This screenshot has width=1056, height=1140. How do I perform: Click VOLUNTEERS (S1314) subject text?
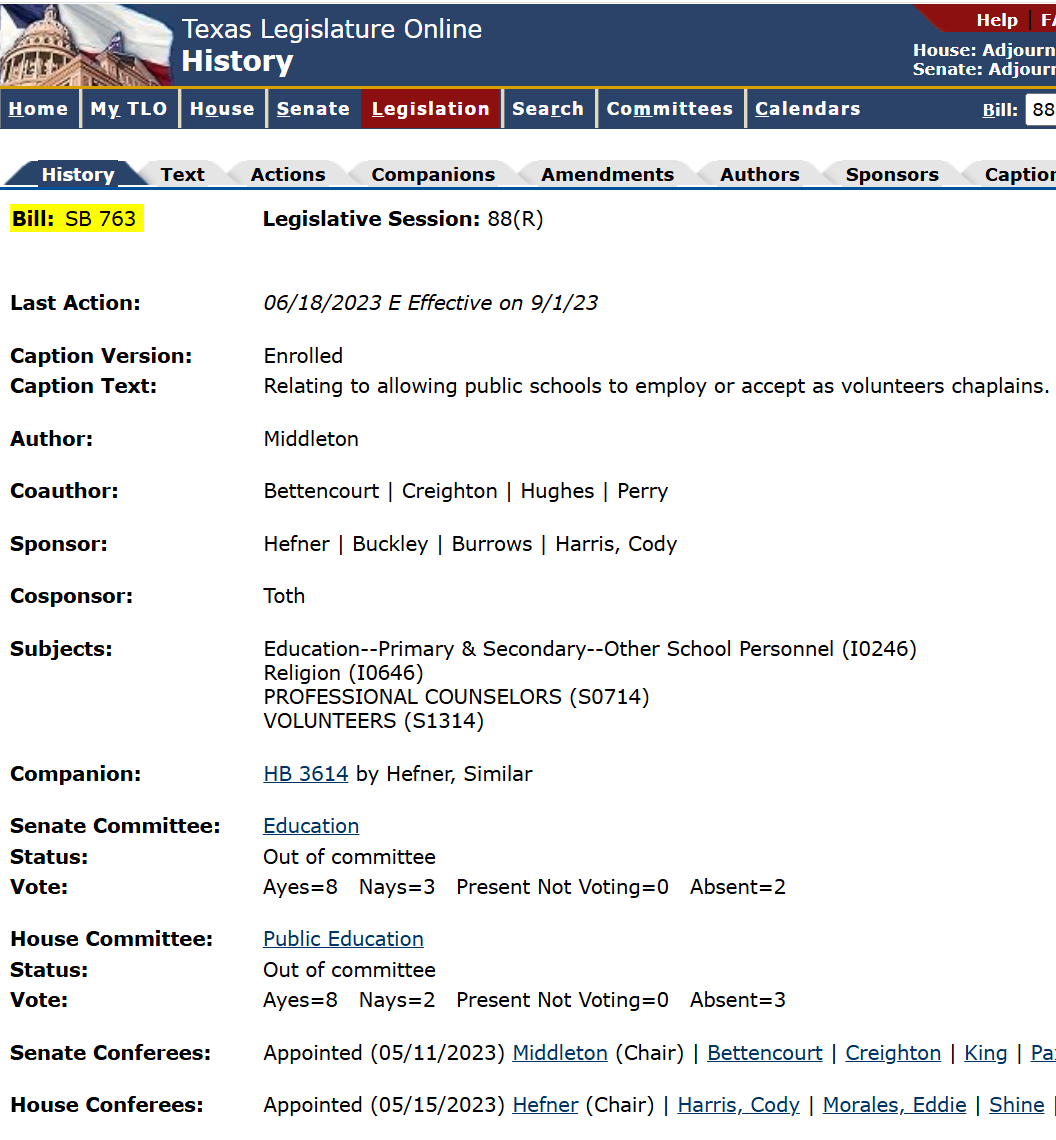coord(373,720)
